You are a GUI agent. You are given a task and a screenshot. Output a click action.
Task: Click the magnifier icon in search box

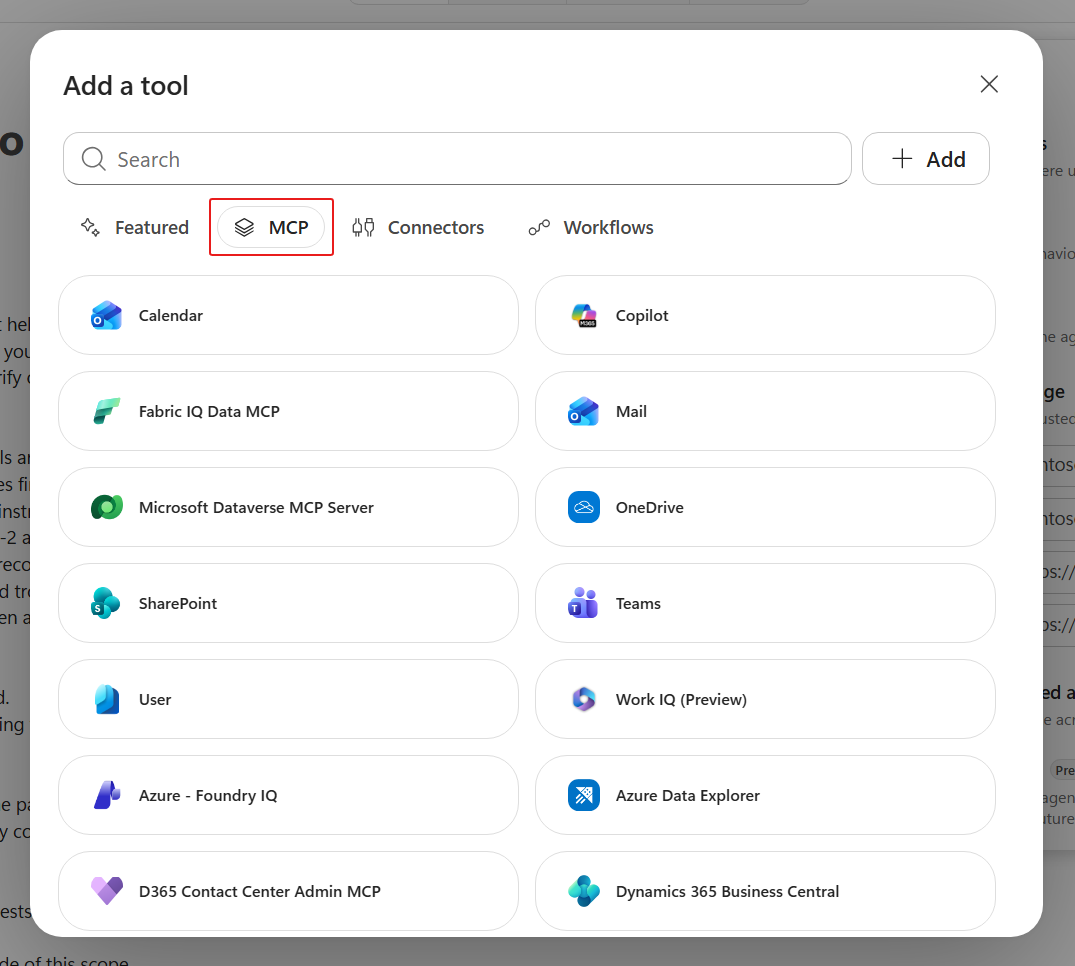tap(93, 159)
